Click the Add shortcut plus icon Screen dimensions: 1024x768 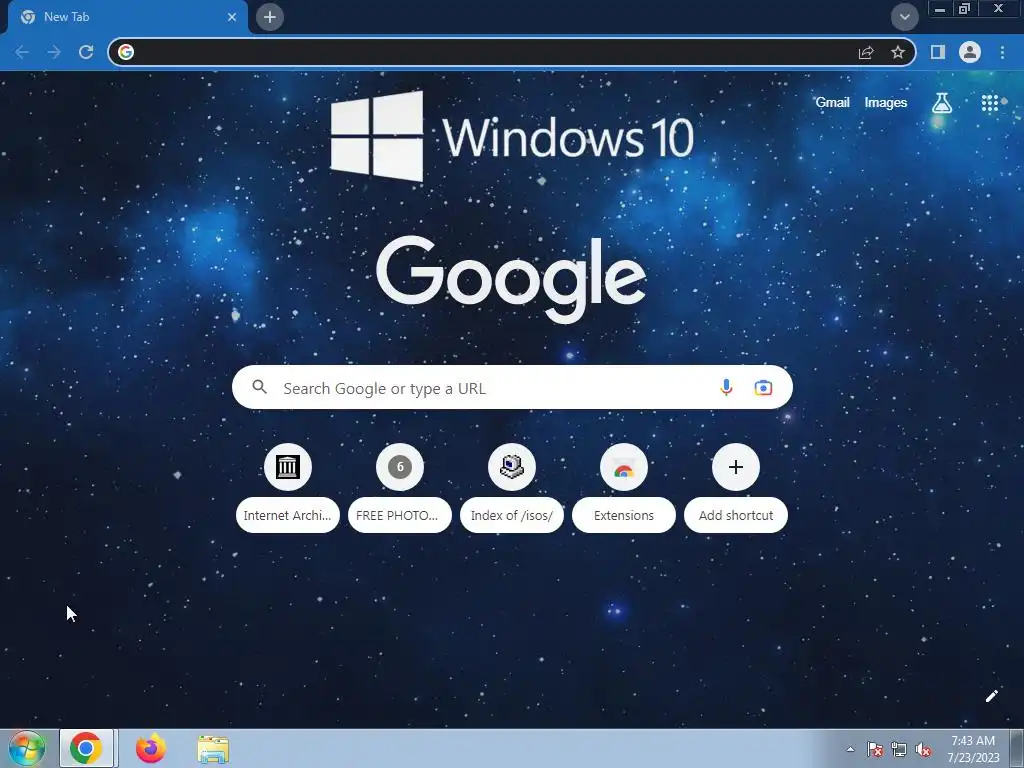[736, 467]
